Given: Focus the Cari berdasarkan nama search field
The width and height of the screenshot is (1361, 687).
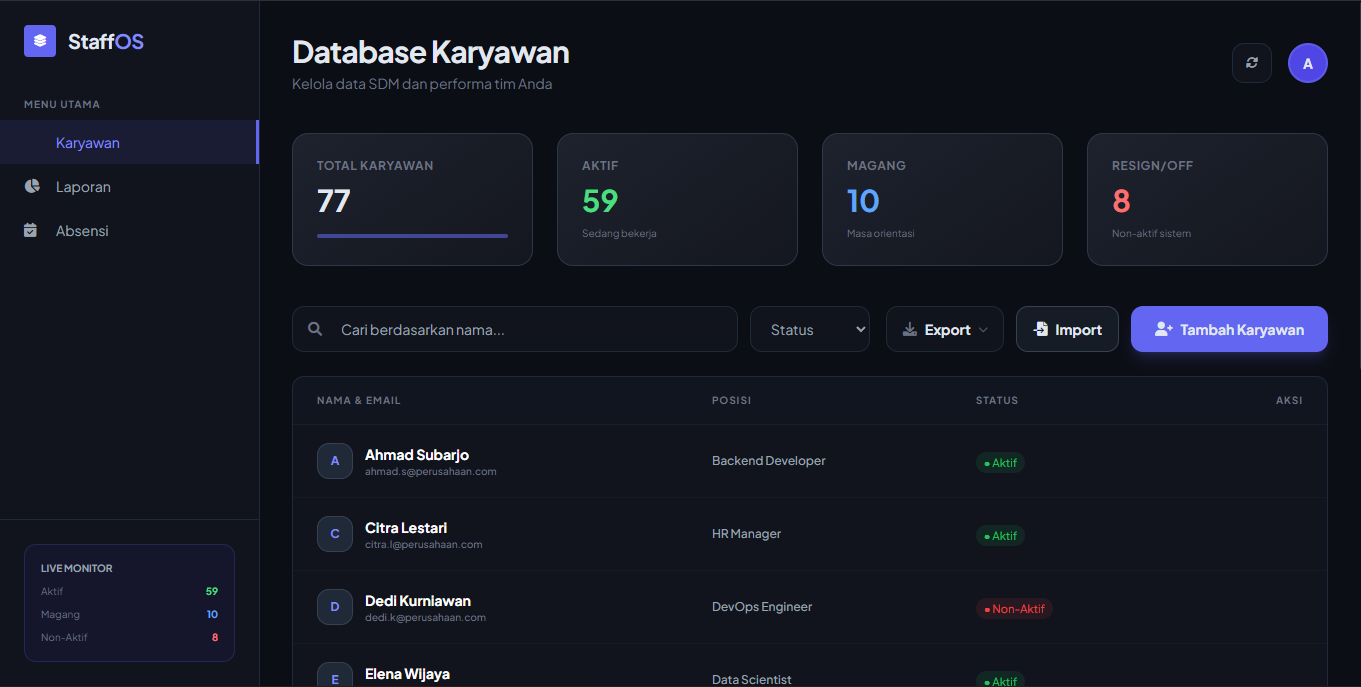Looking at the screenshot, I should (515, 329).
